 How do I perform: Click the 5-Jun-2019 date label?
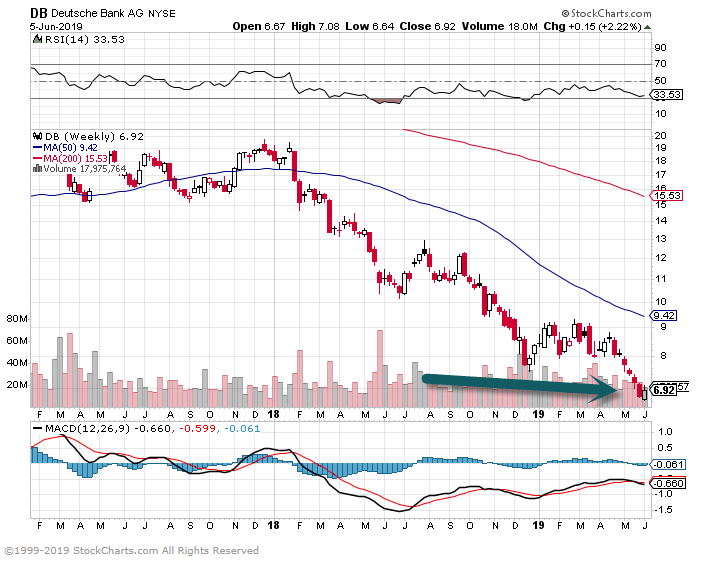[56, 27]
